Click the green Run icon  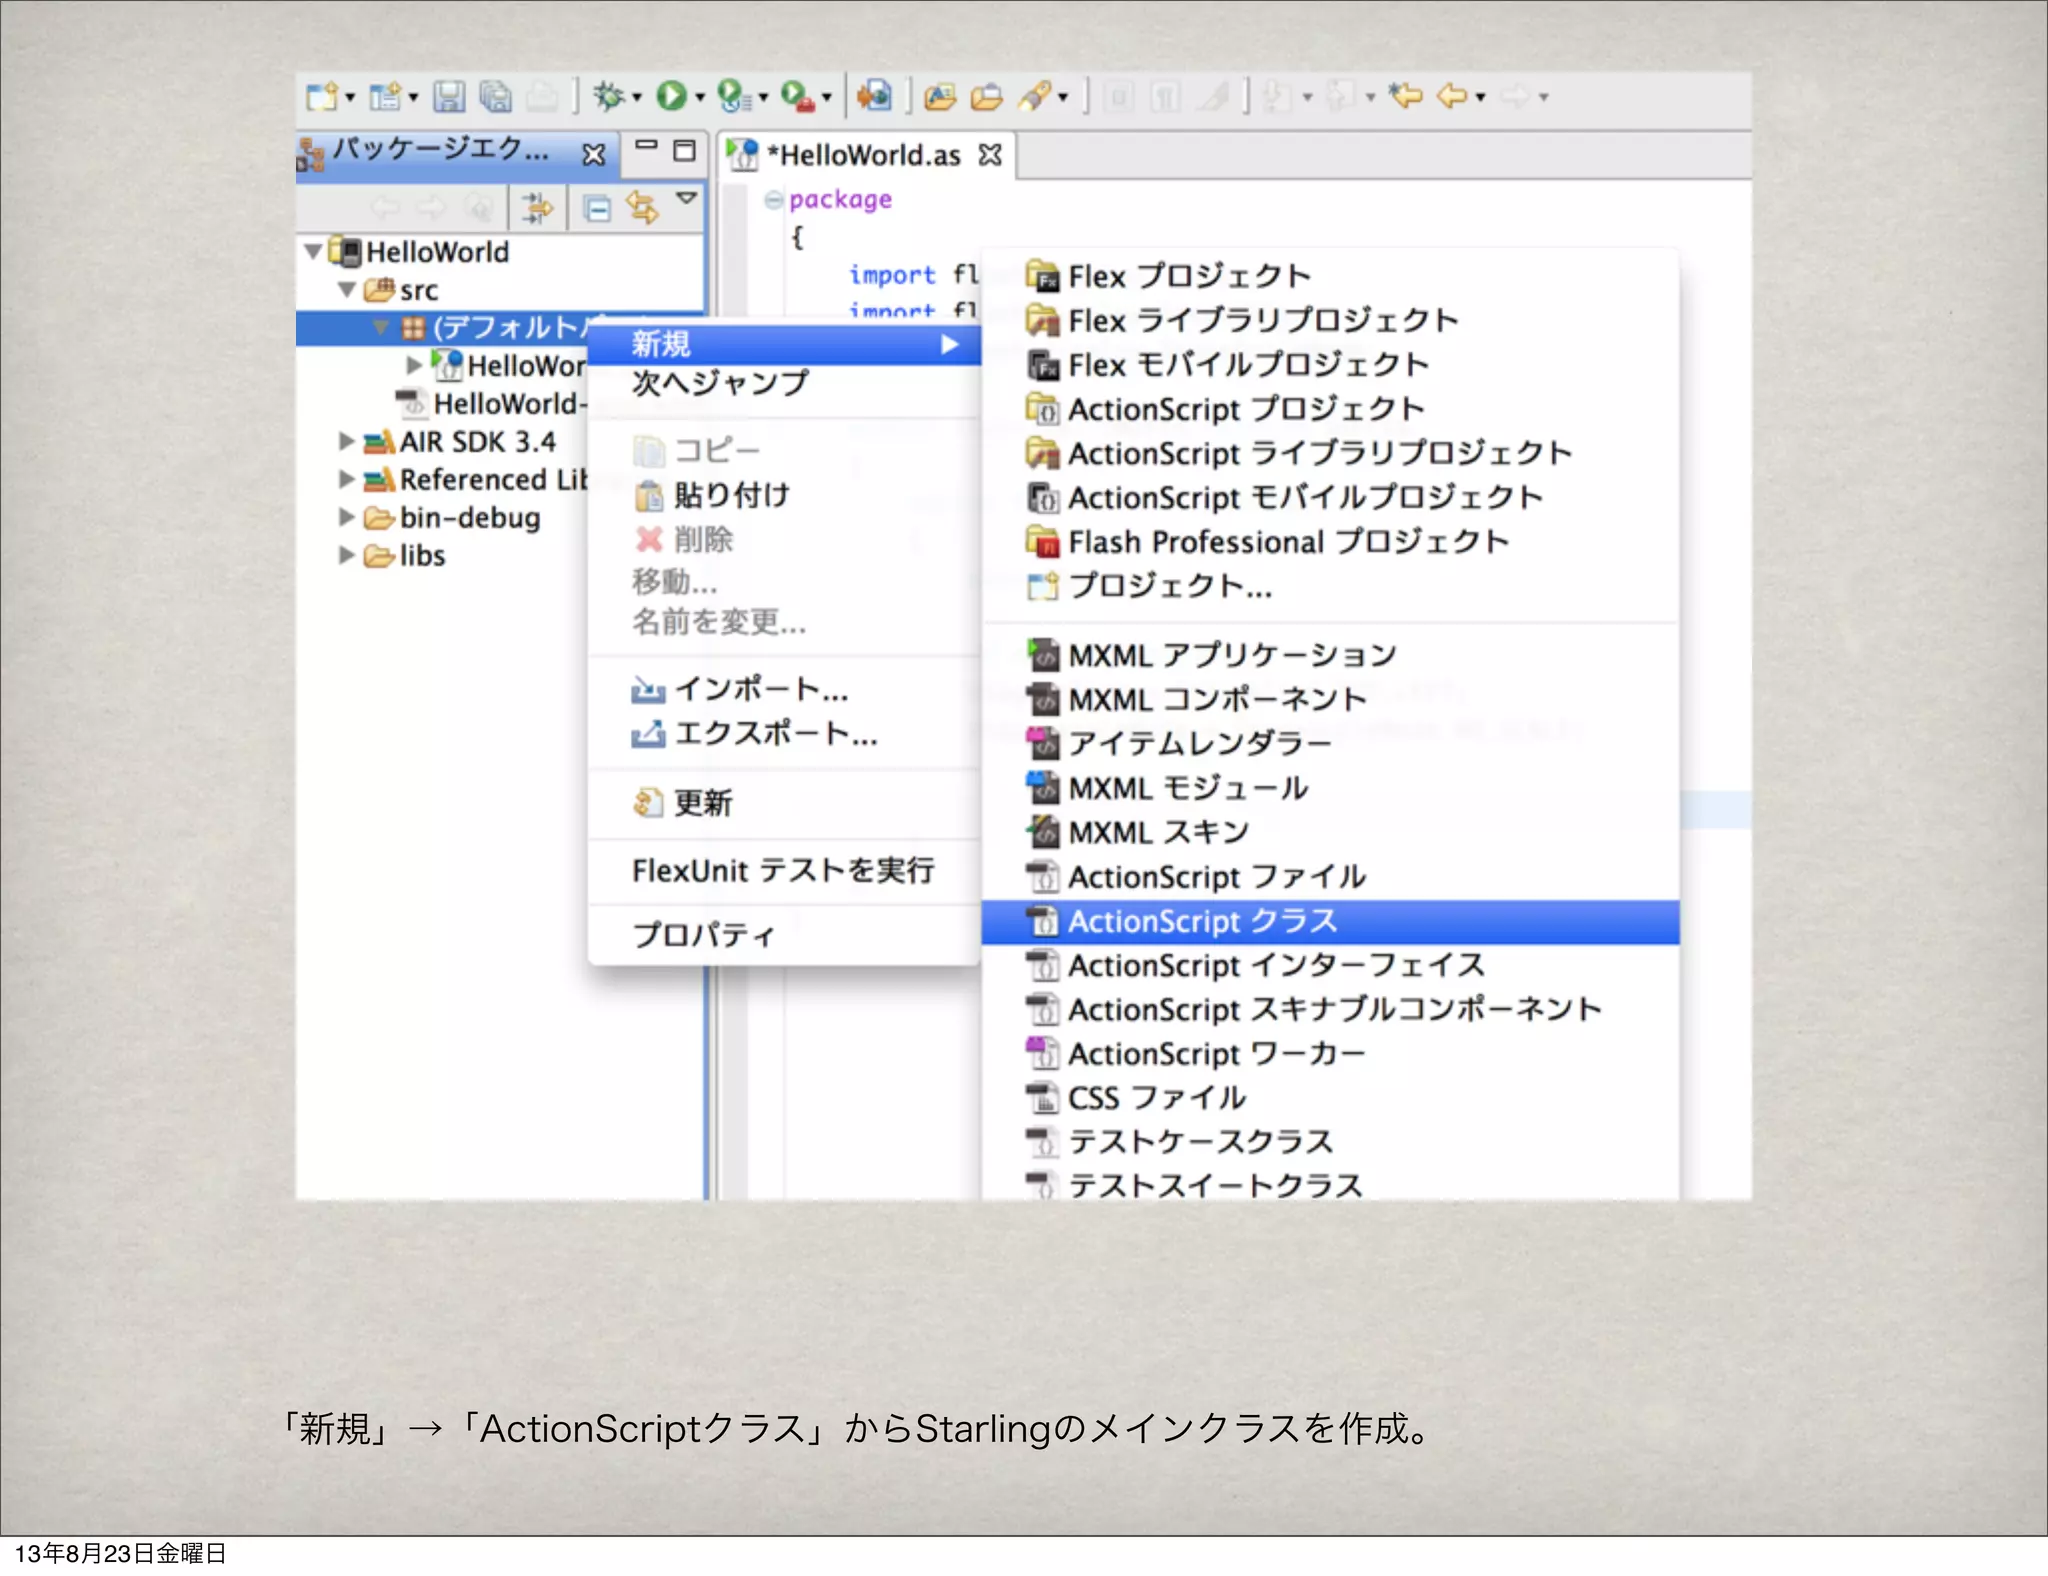click(672, 96)
